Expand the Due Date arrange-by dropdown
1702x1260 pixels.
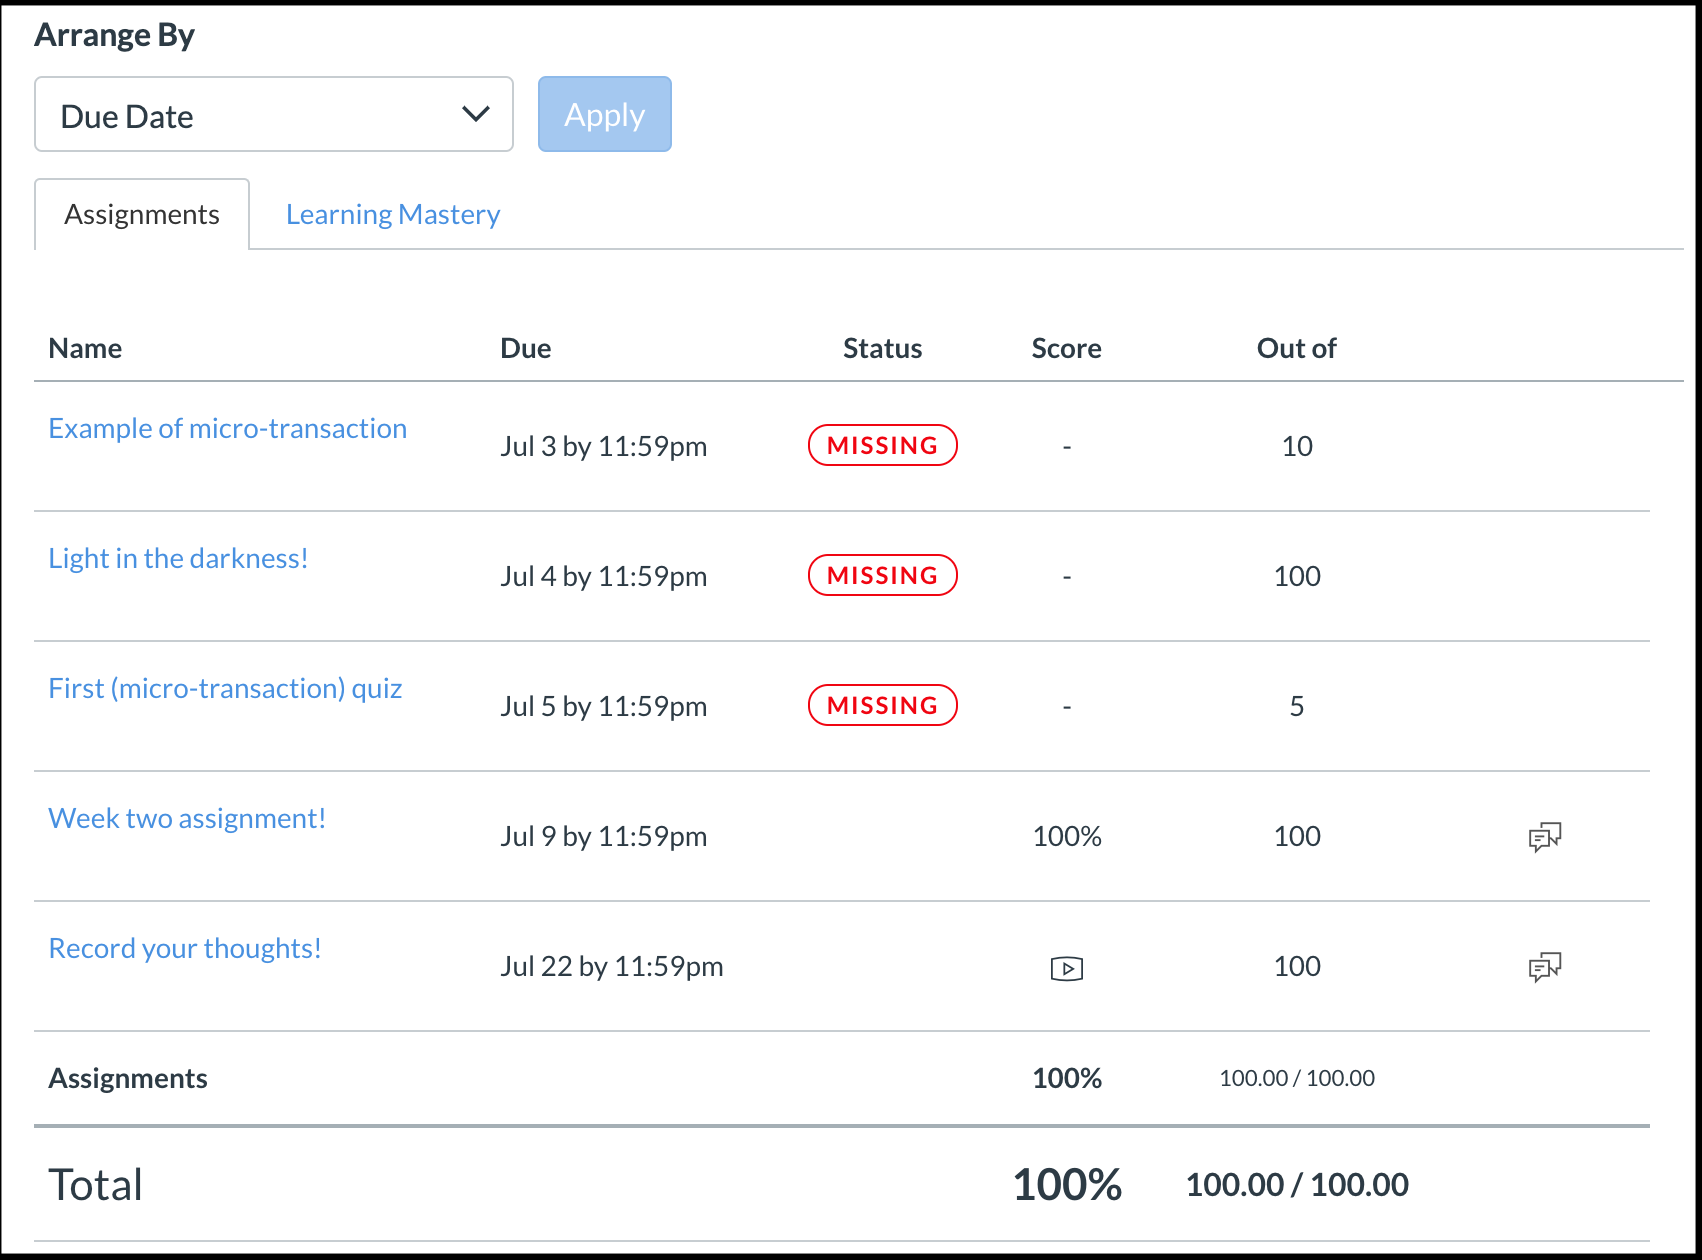[274, 115]
